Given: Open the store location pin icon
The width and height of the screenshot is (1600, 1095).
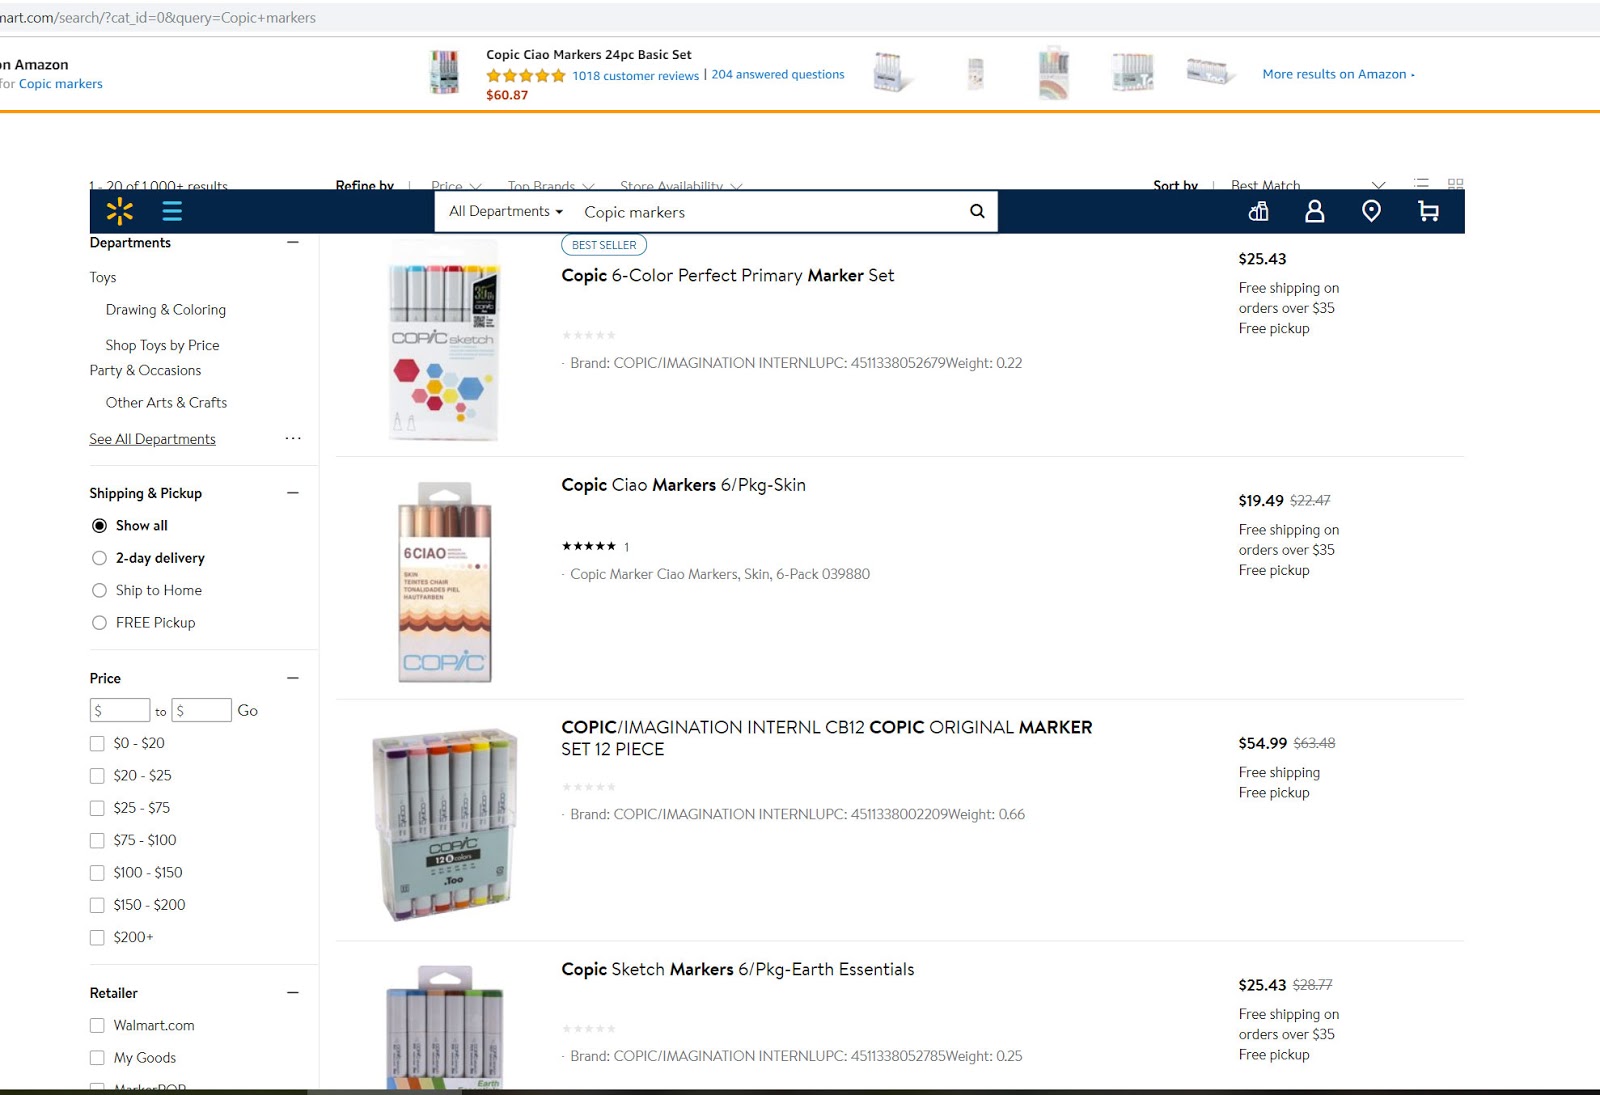Looking at the screenshot, I should click(1372, 211).
